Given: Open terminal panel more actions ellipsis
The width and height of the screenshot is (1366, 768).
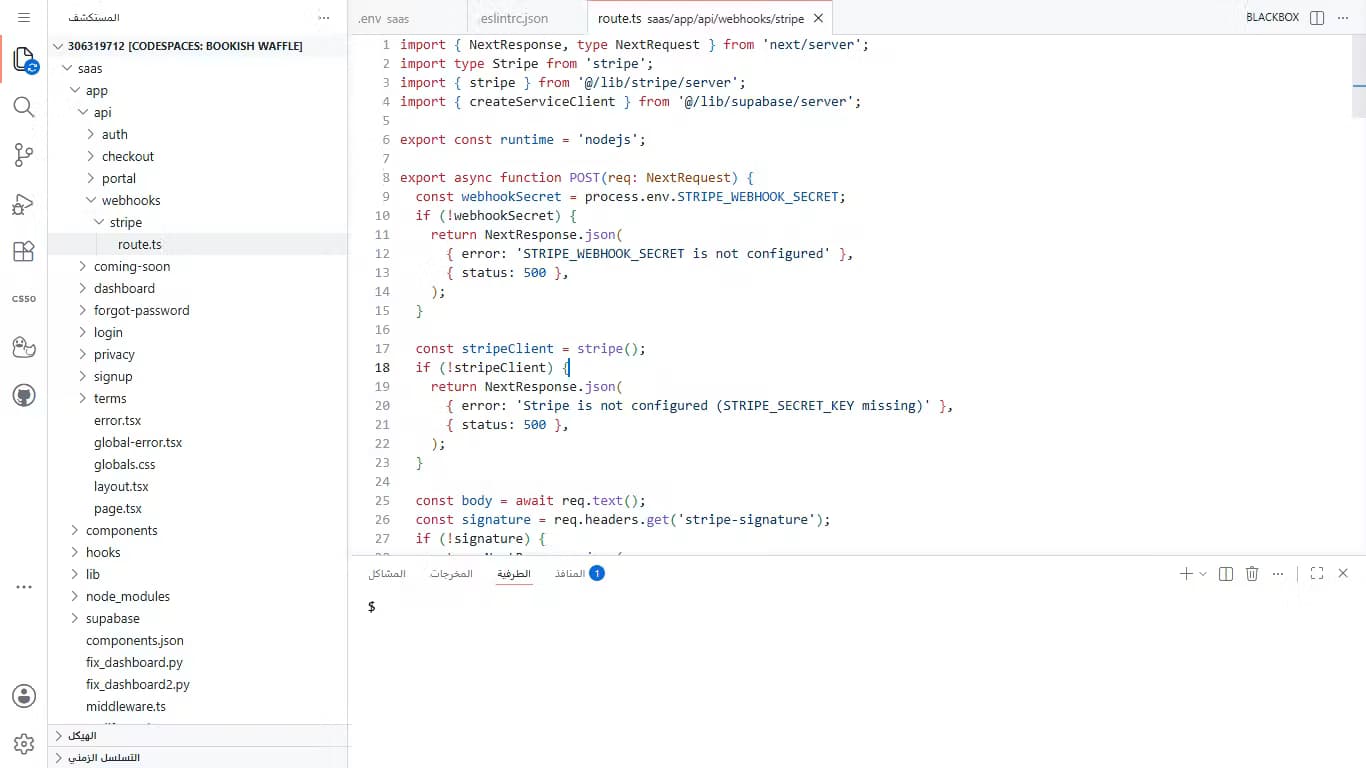Looking at the screenshot, I should [x=1279, y=573].
